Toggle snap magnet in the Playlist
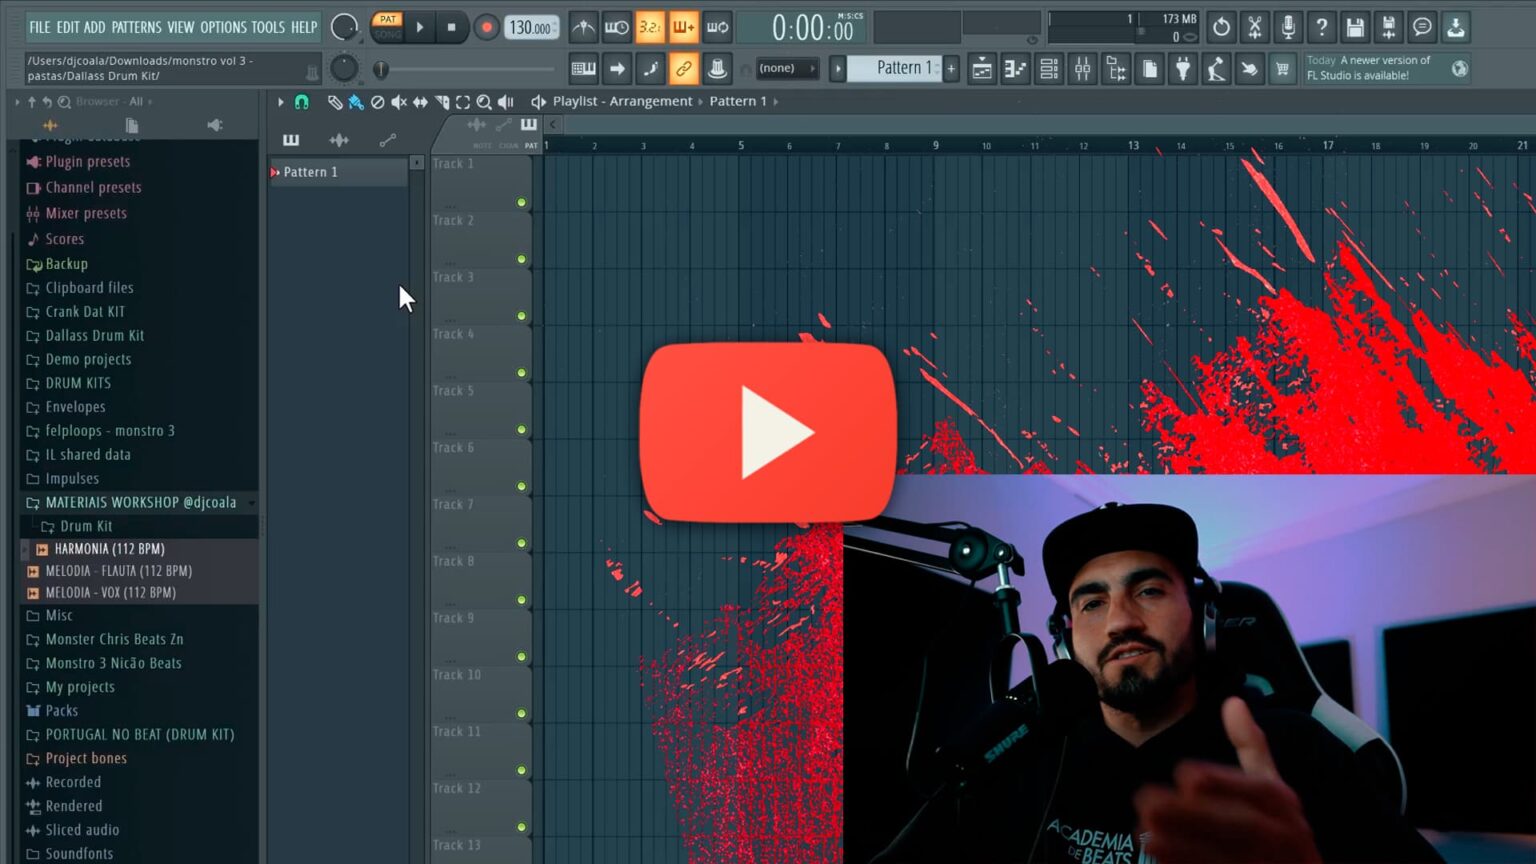 [x=302, y=101]
